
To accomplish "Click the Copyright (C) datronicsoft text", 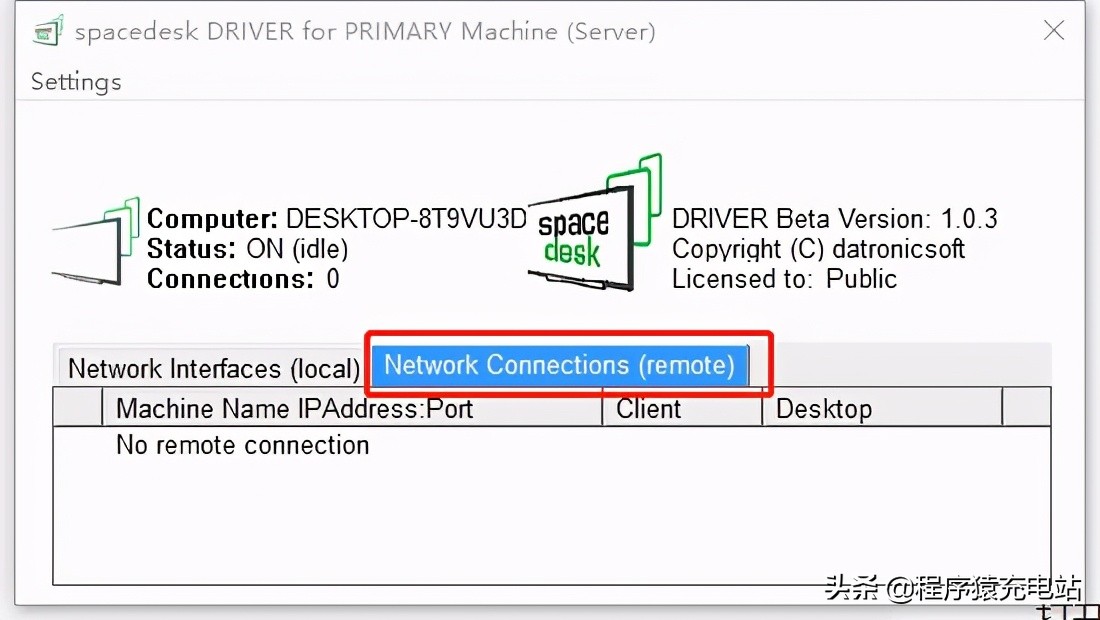I will click(818, 249).
